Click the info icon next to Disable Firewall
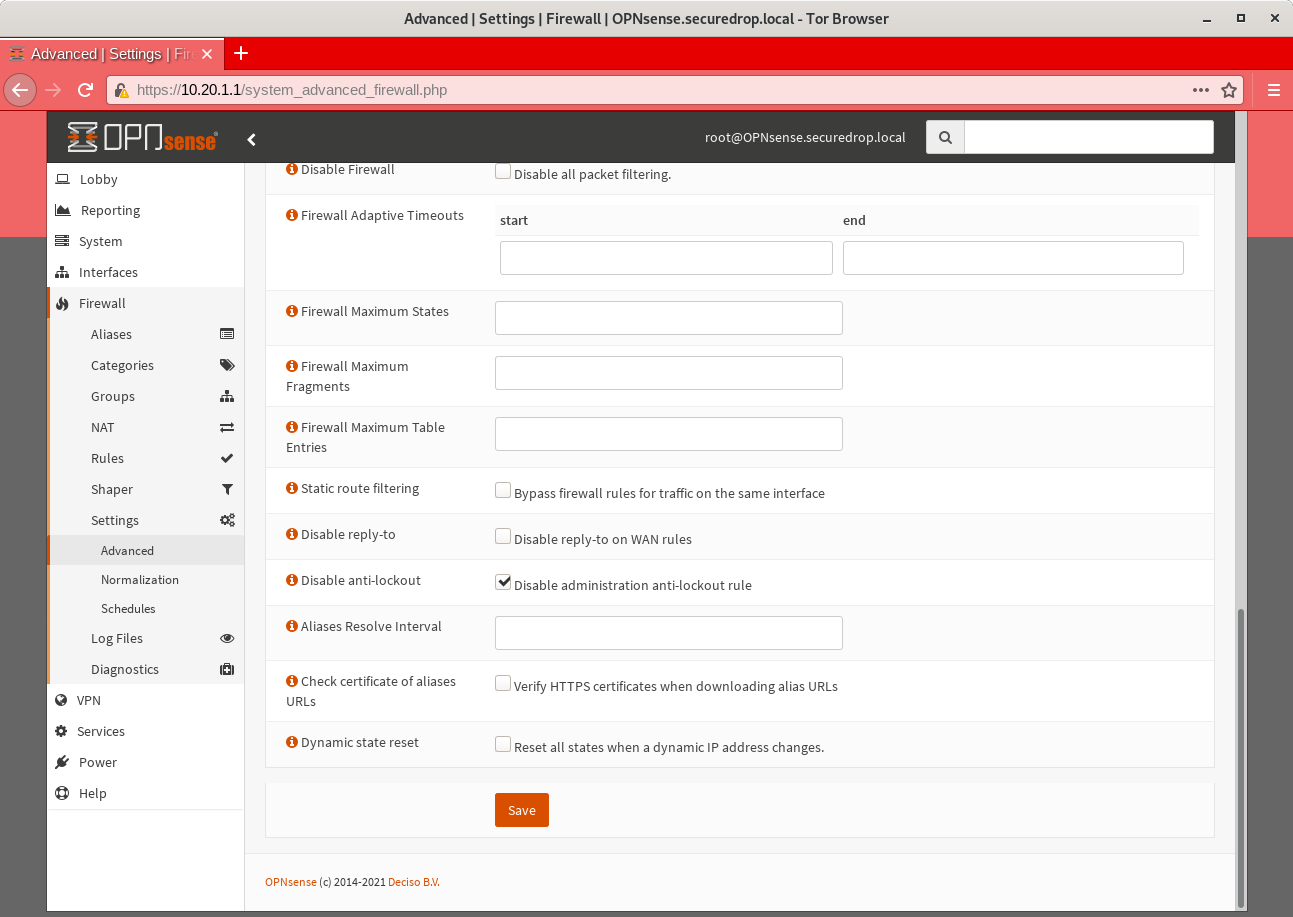1293x917 pixels. point(291,169)
